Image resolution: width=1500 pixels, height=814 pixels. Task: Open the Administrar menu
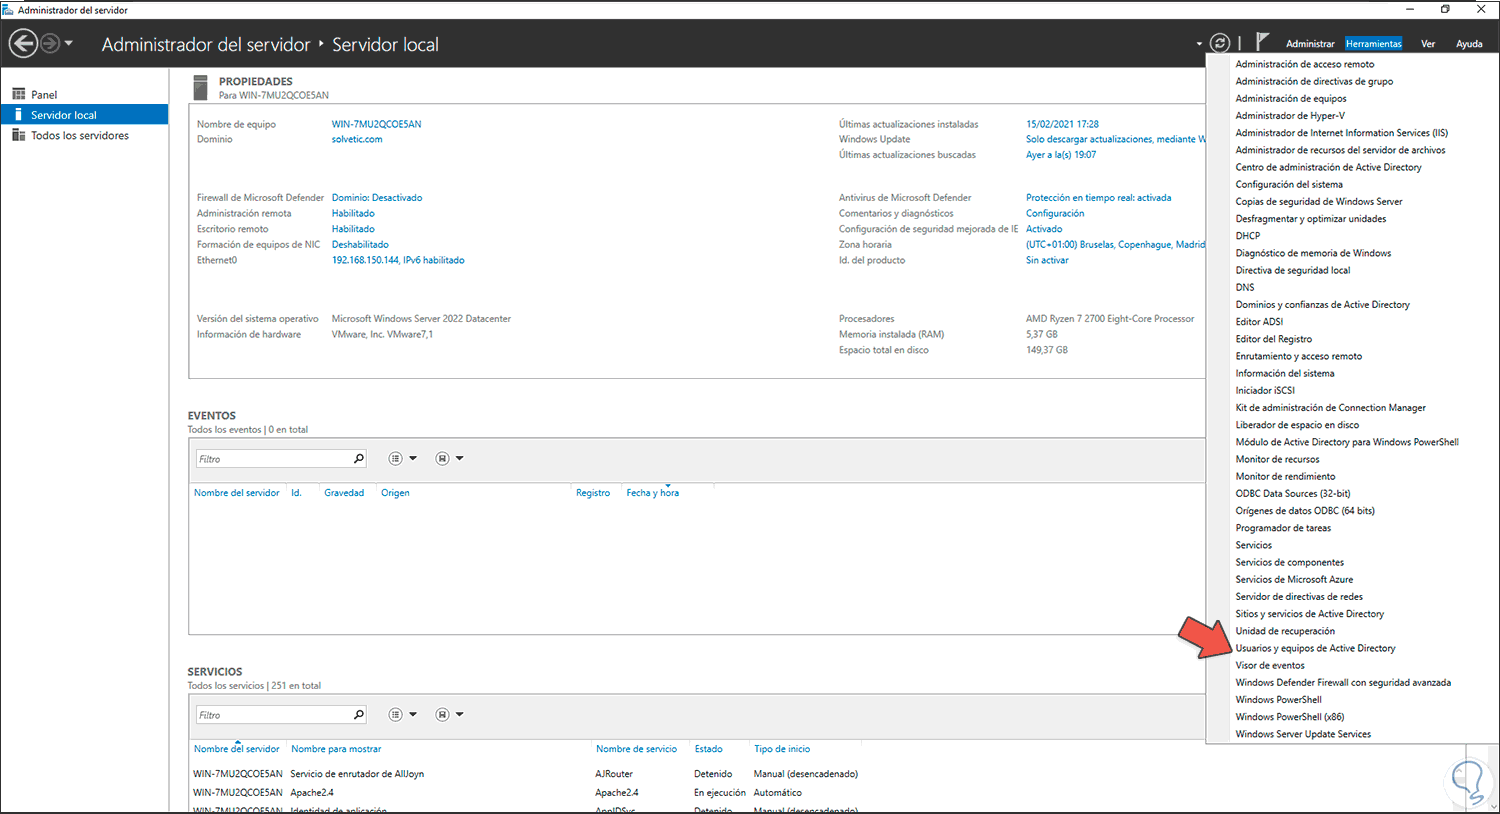click(1310, 44)
